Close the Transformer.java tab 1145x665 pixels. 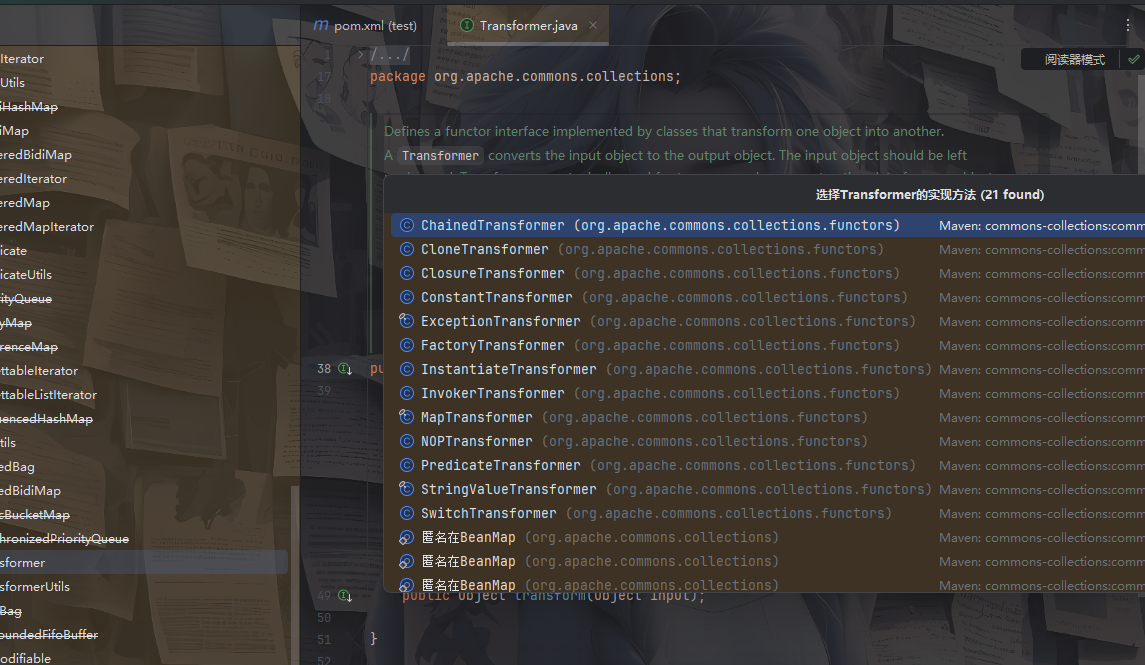[593, 25]
